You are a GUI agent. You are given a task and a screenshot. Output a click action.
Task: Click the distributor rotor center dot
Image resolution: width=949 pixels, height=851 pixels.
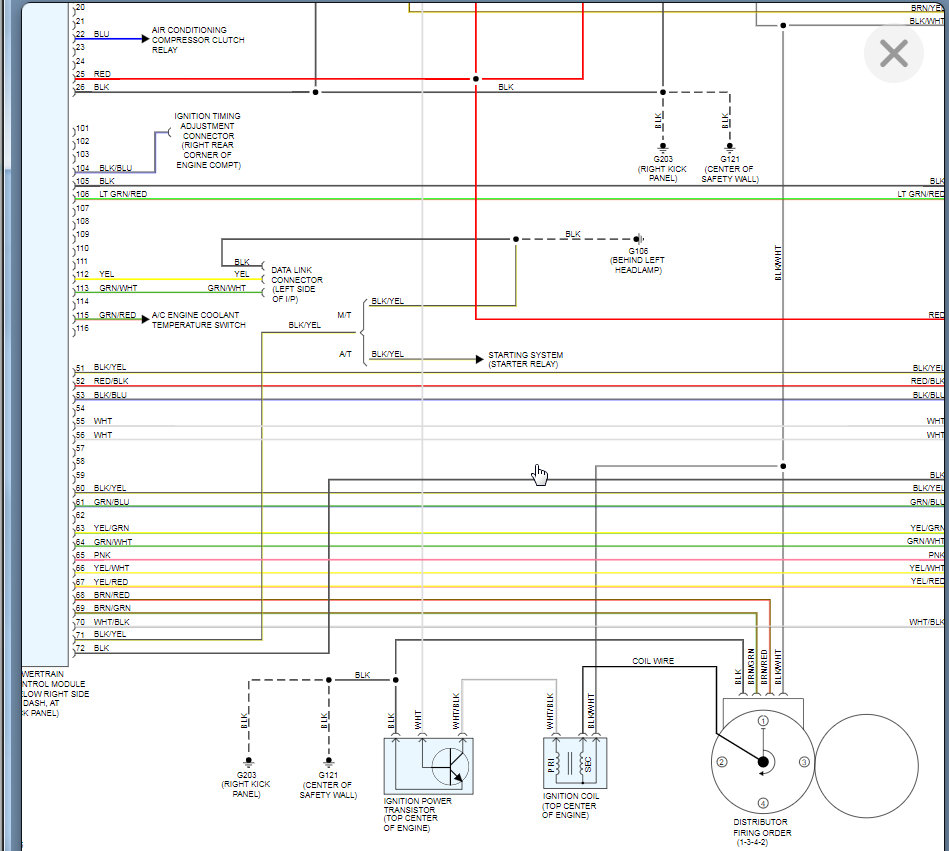(763, 761)
